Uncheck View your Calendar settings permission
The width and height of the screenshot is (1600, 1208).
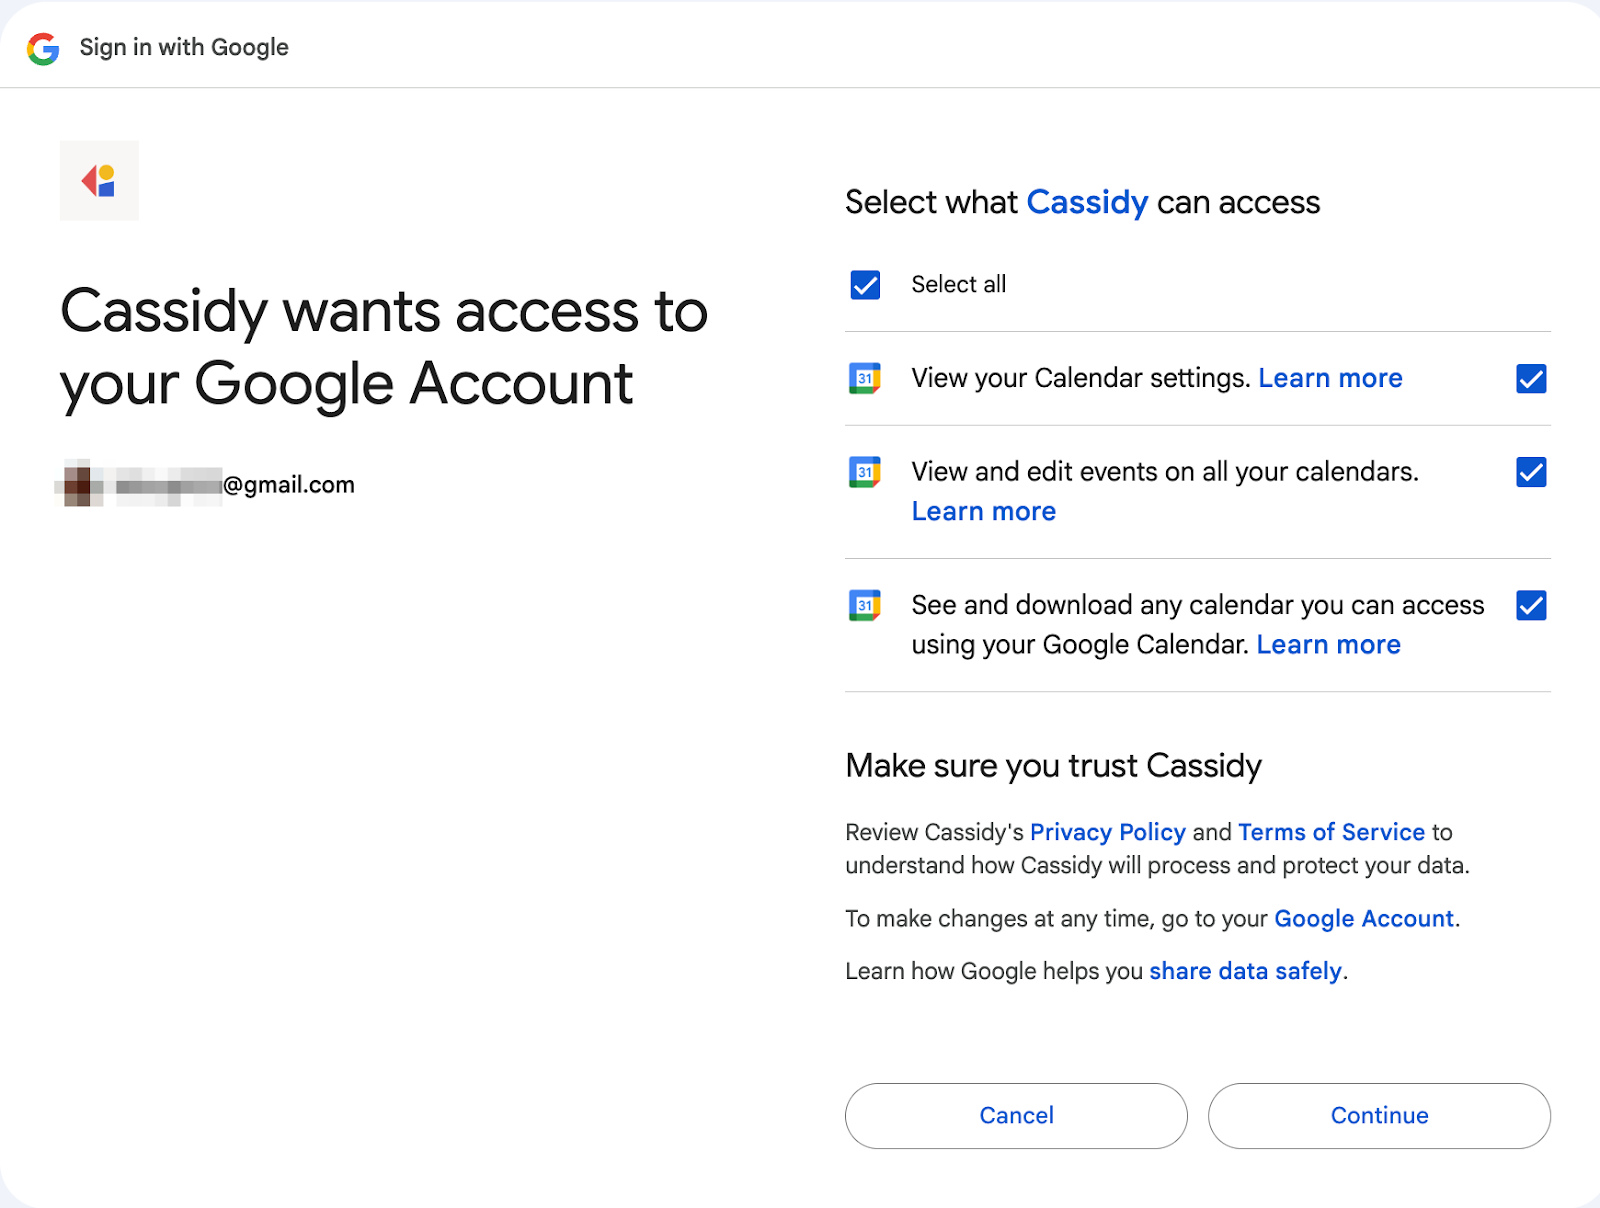coord(1531,378)
